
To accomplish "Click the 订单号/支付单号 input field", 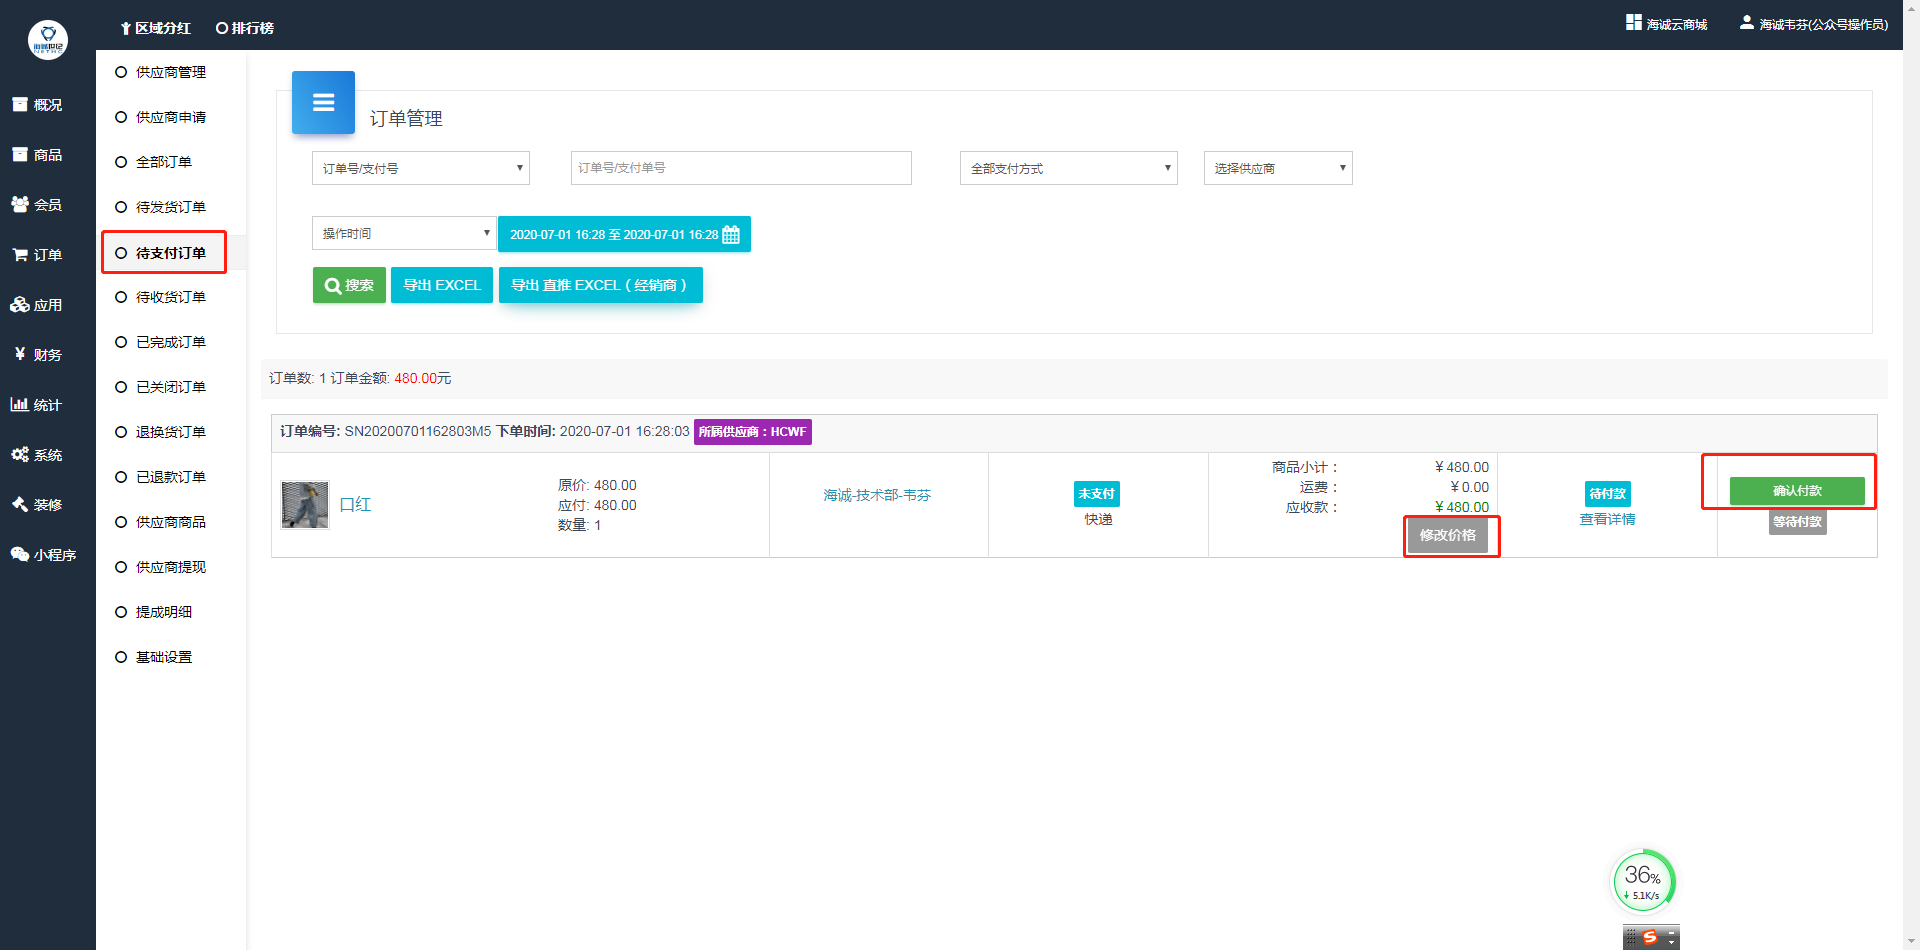I will point(741,168).
